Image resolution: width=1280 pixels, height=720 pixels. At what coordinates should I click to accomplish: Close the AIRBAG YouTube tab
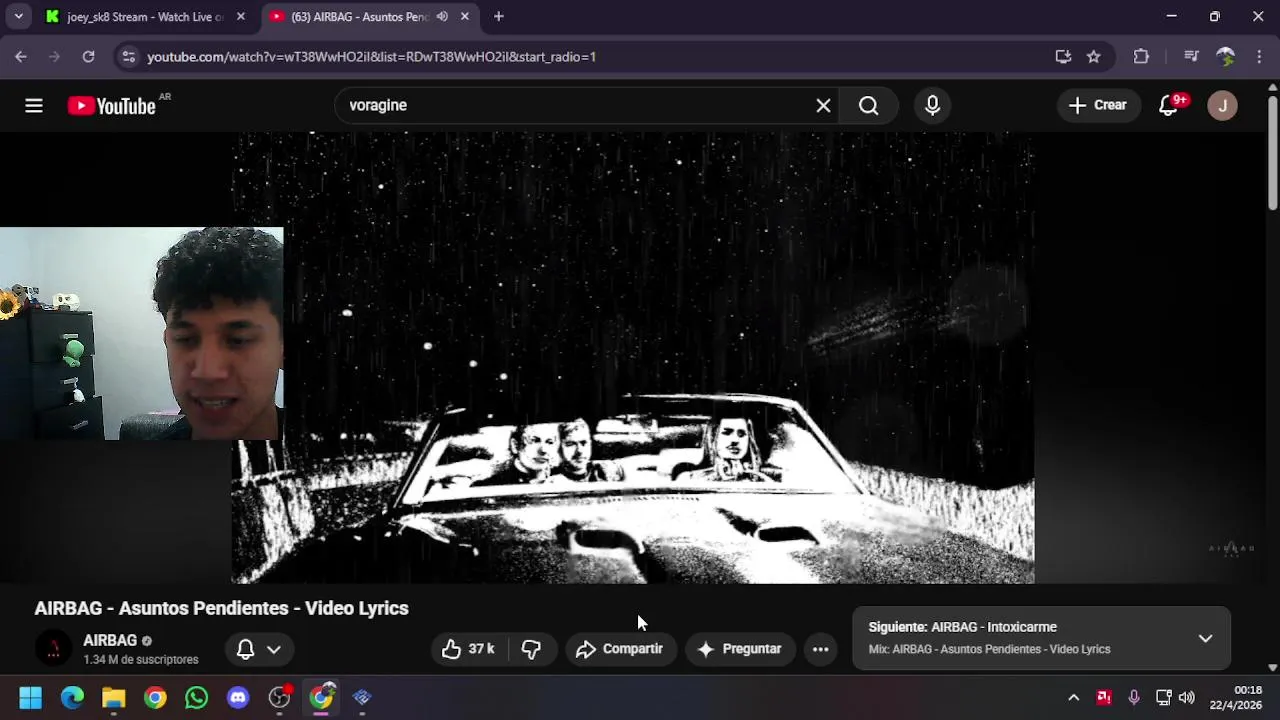pos(465,16)
